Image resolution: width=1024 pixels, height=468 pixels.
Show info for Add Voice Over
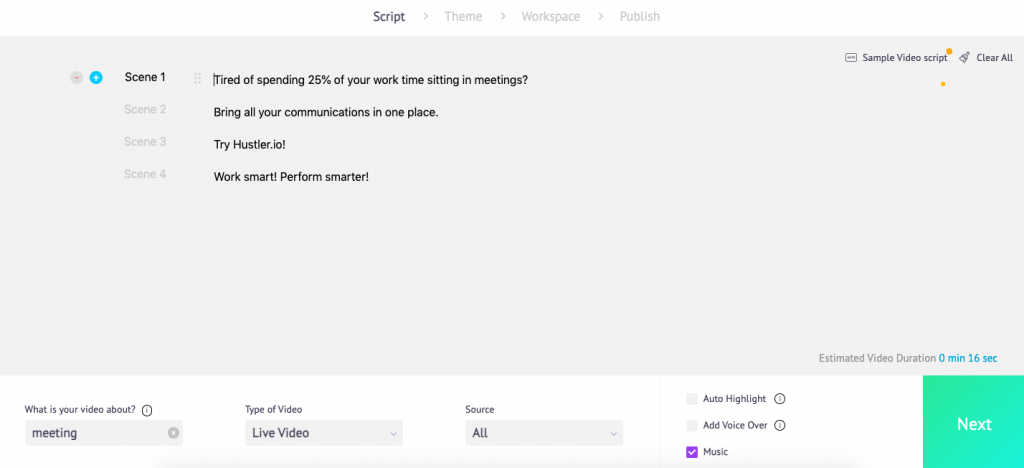780,426
